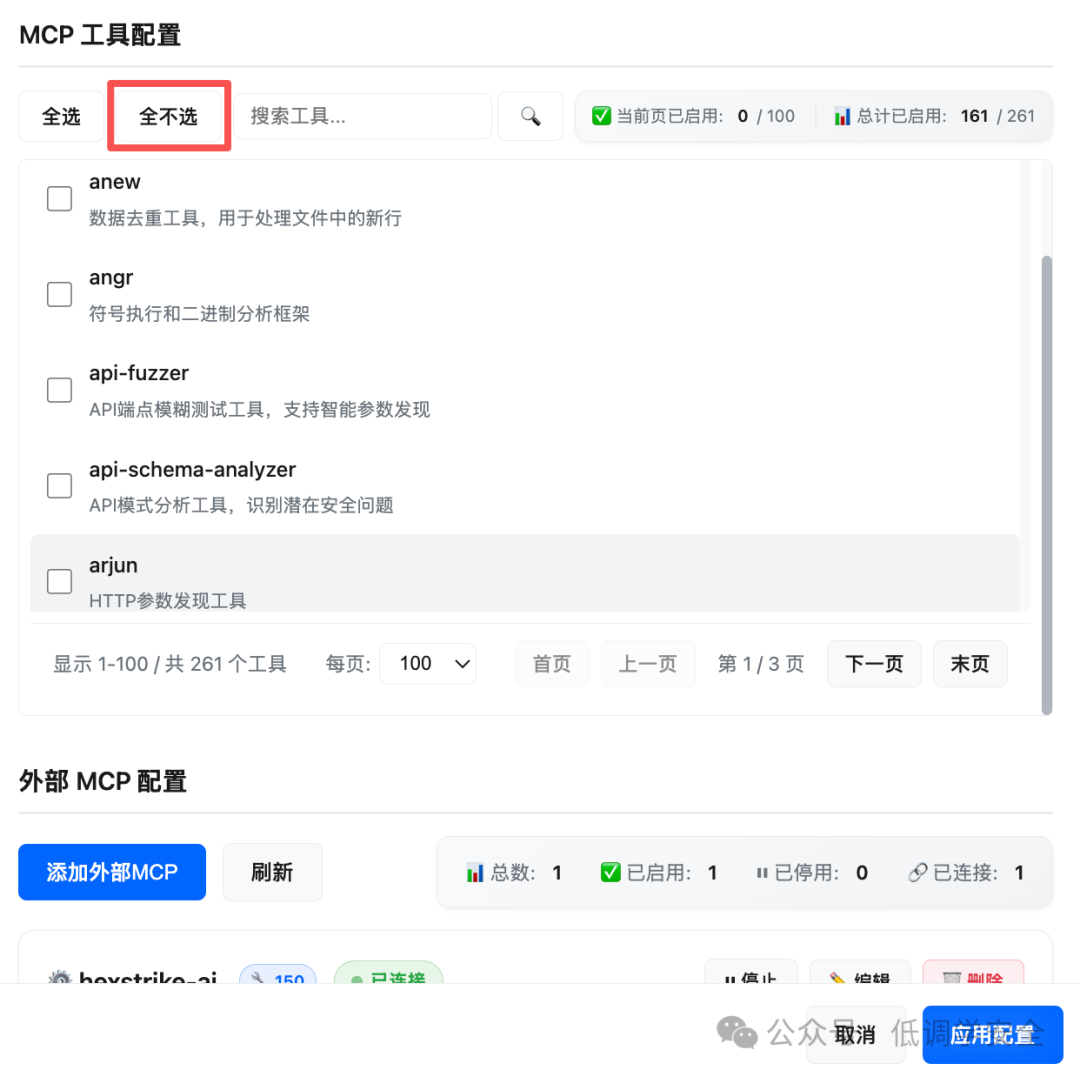Go to 上一页 previous page
Screen dimensions: 1080x1077
point(647,664)
